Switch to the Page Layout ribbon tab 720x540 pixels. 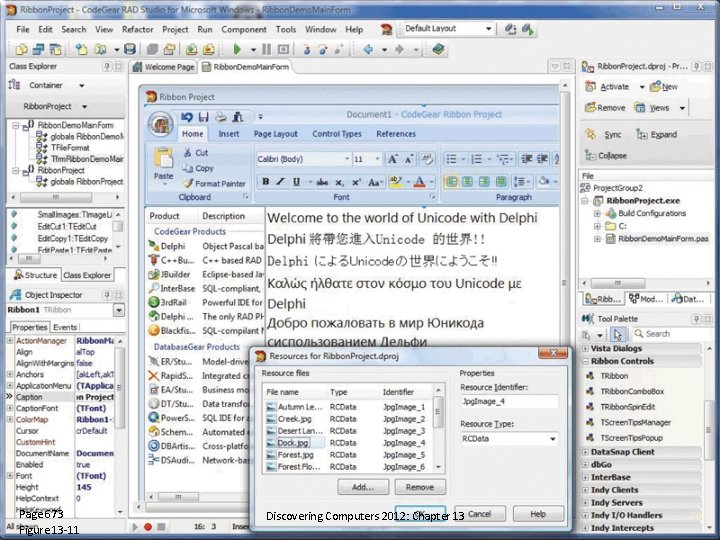point(276,134)
